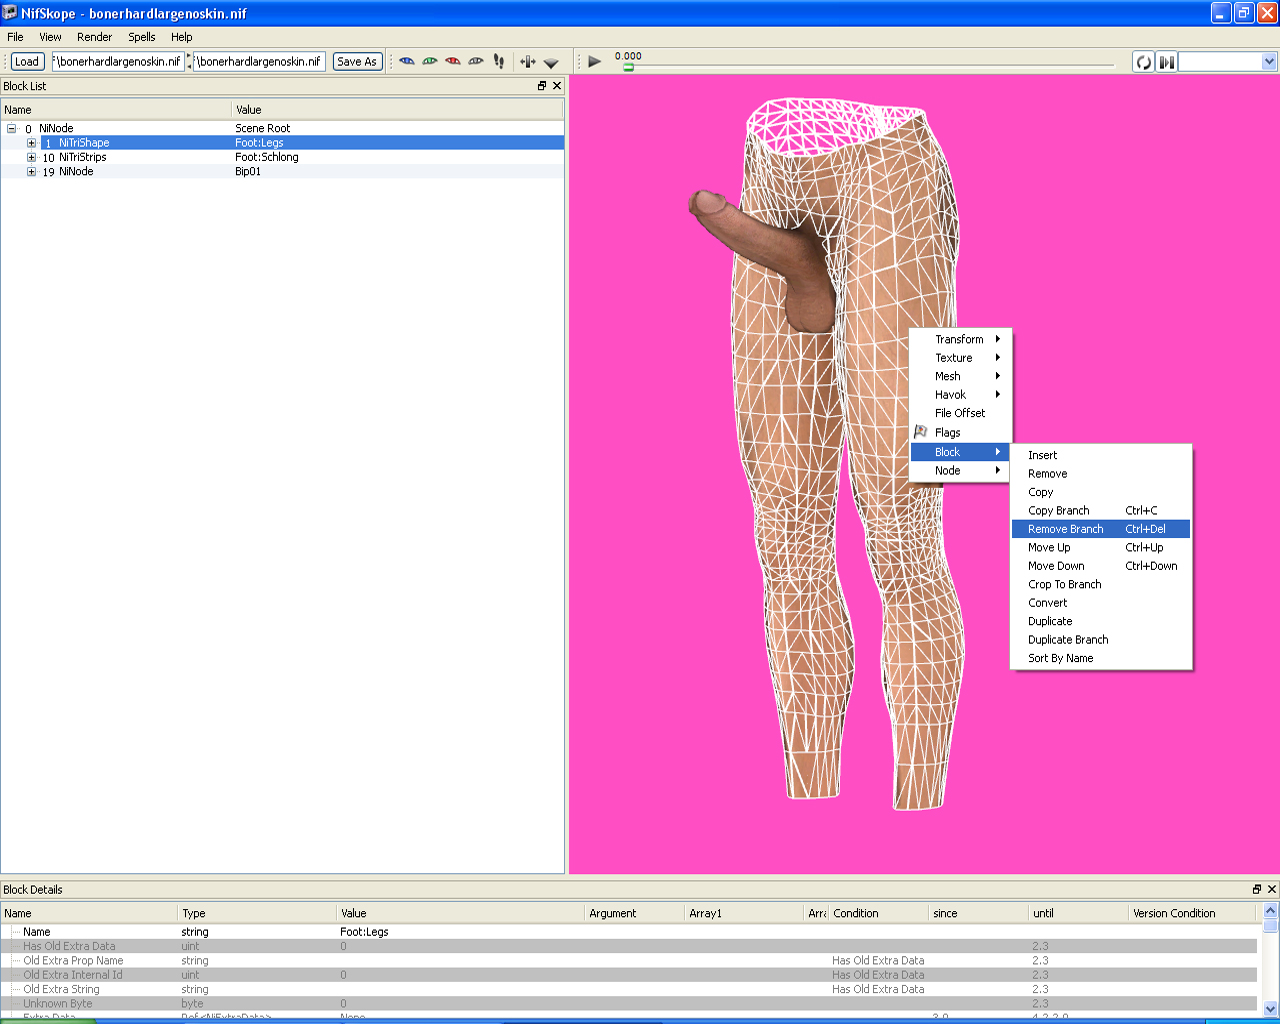1280x1024 pixels.
Task: Click the Save As button
Action: (357, 62)
